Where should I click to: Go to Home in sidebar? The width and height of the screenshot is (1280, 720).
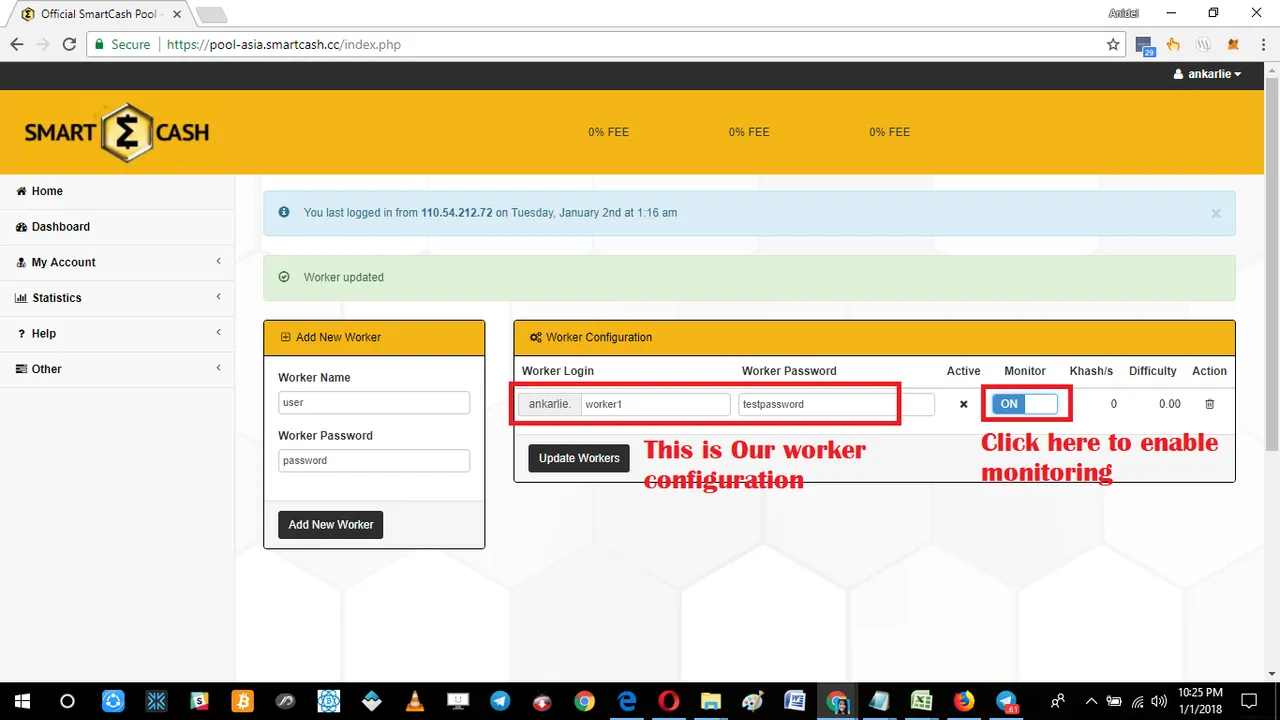117,191
